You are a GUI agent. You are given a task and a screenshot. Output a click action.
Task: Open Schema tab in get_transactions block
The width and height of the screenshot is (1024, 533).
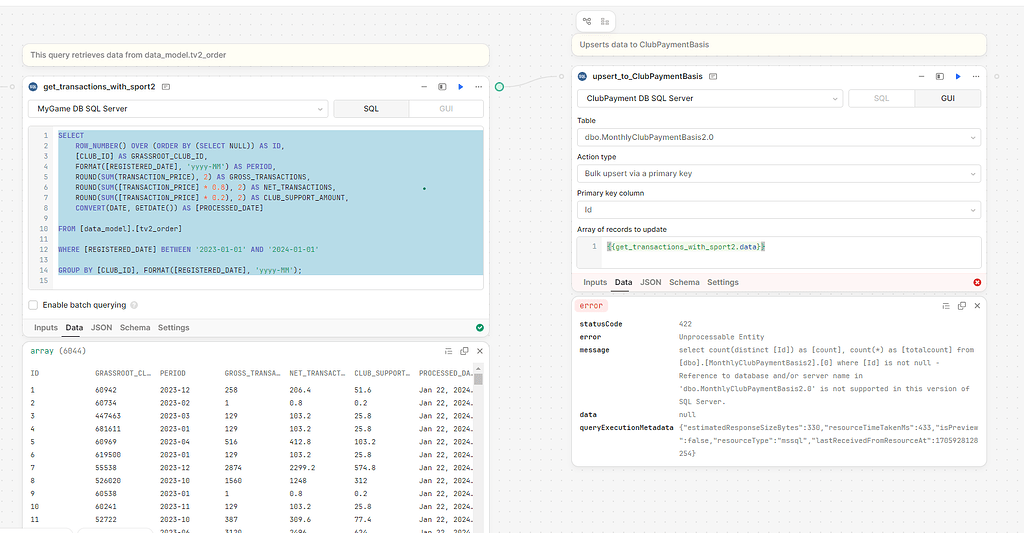coord(134,328)
